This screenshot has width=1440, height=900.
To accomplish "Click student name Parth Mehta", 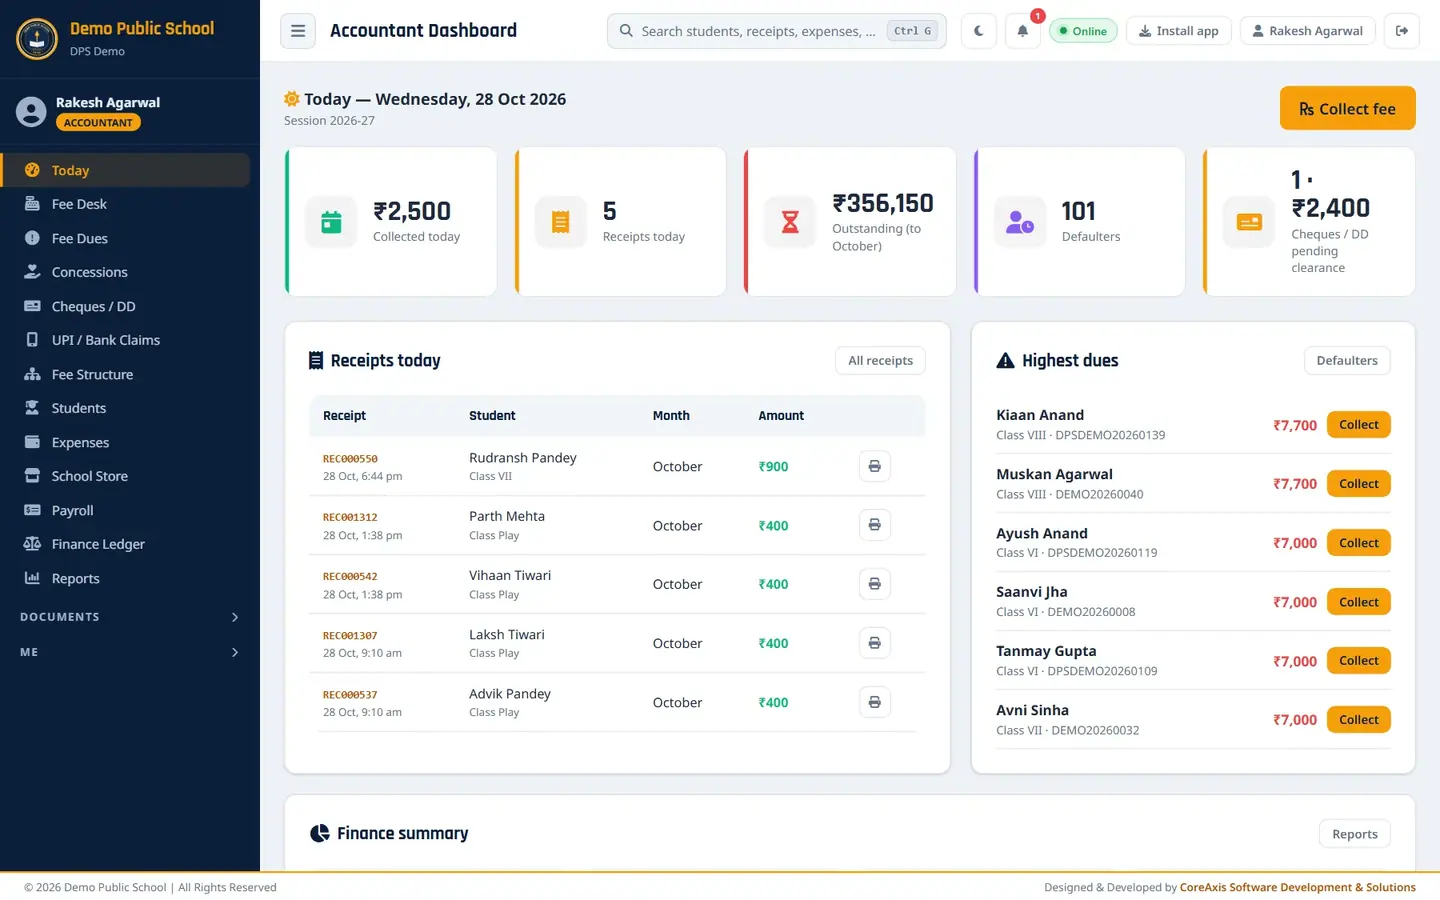I will pyautogui.click(x=507, y=516).
